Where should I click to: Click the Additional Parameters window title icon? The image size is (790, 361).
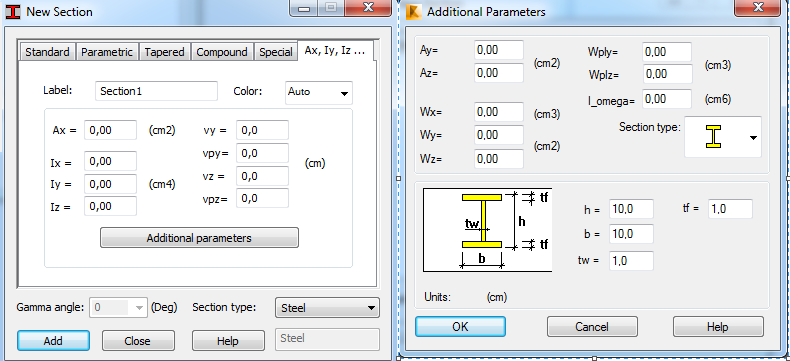(414, 12)
